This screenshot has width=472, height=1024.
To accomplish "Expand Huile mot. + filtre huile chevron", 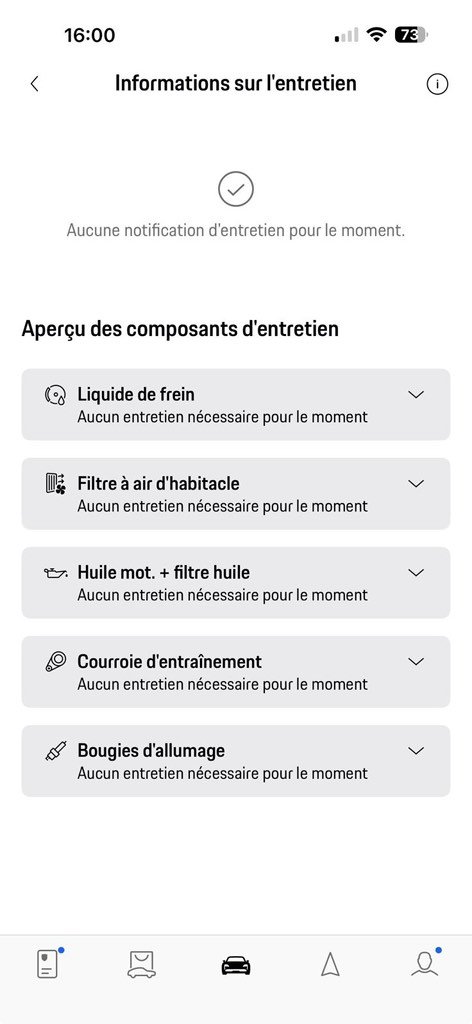I will [416, 573].
